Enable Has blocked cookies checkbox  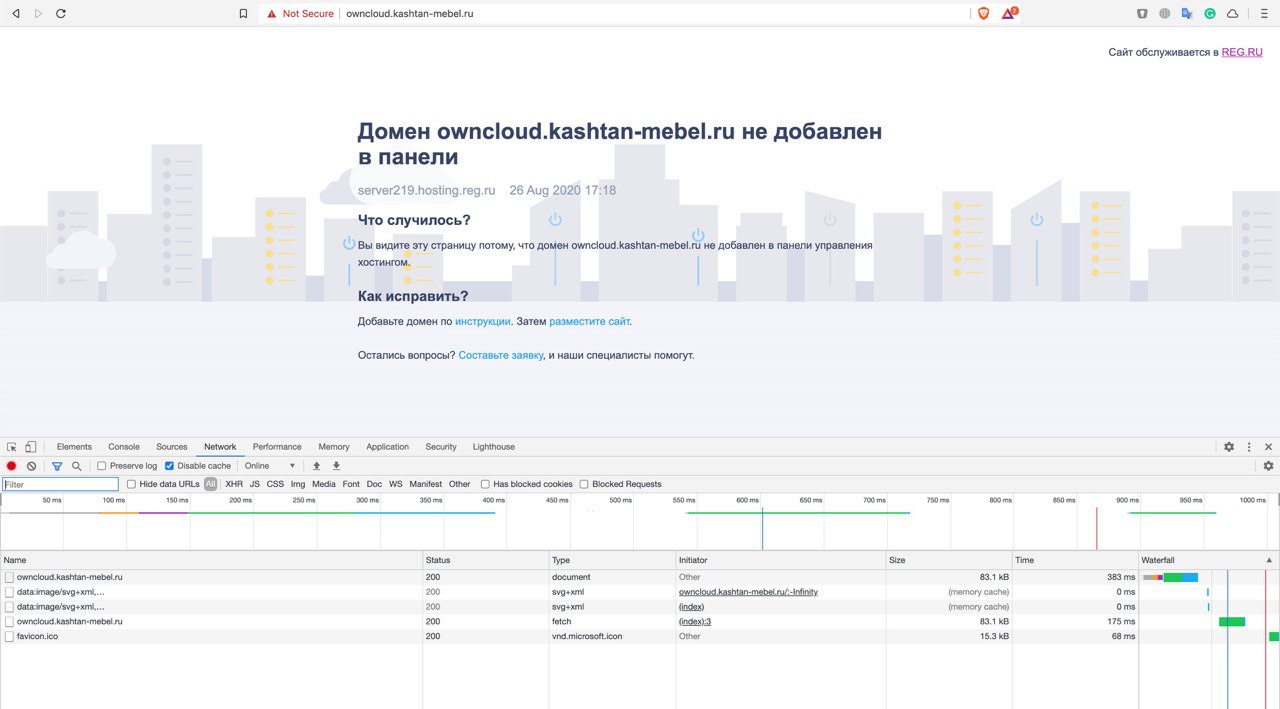click(x=485, y=484)
